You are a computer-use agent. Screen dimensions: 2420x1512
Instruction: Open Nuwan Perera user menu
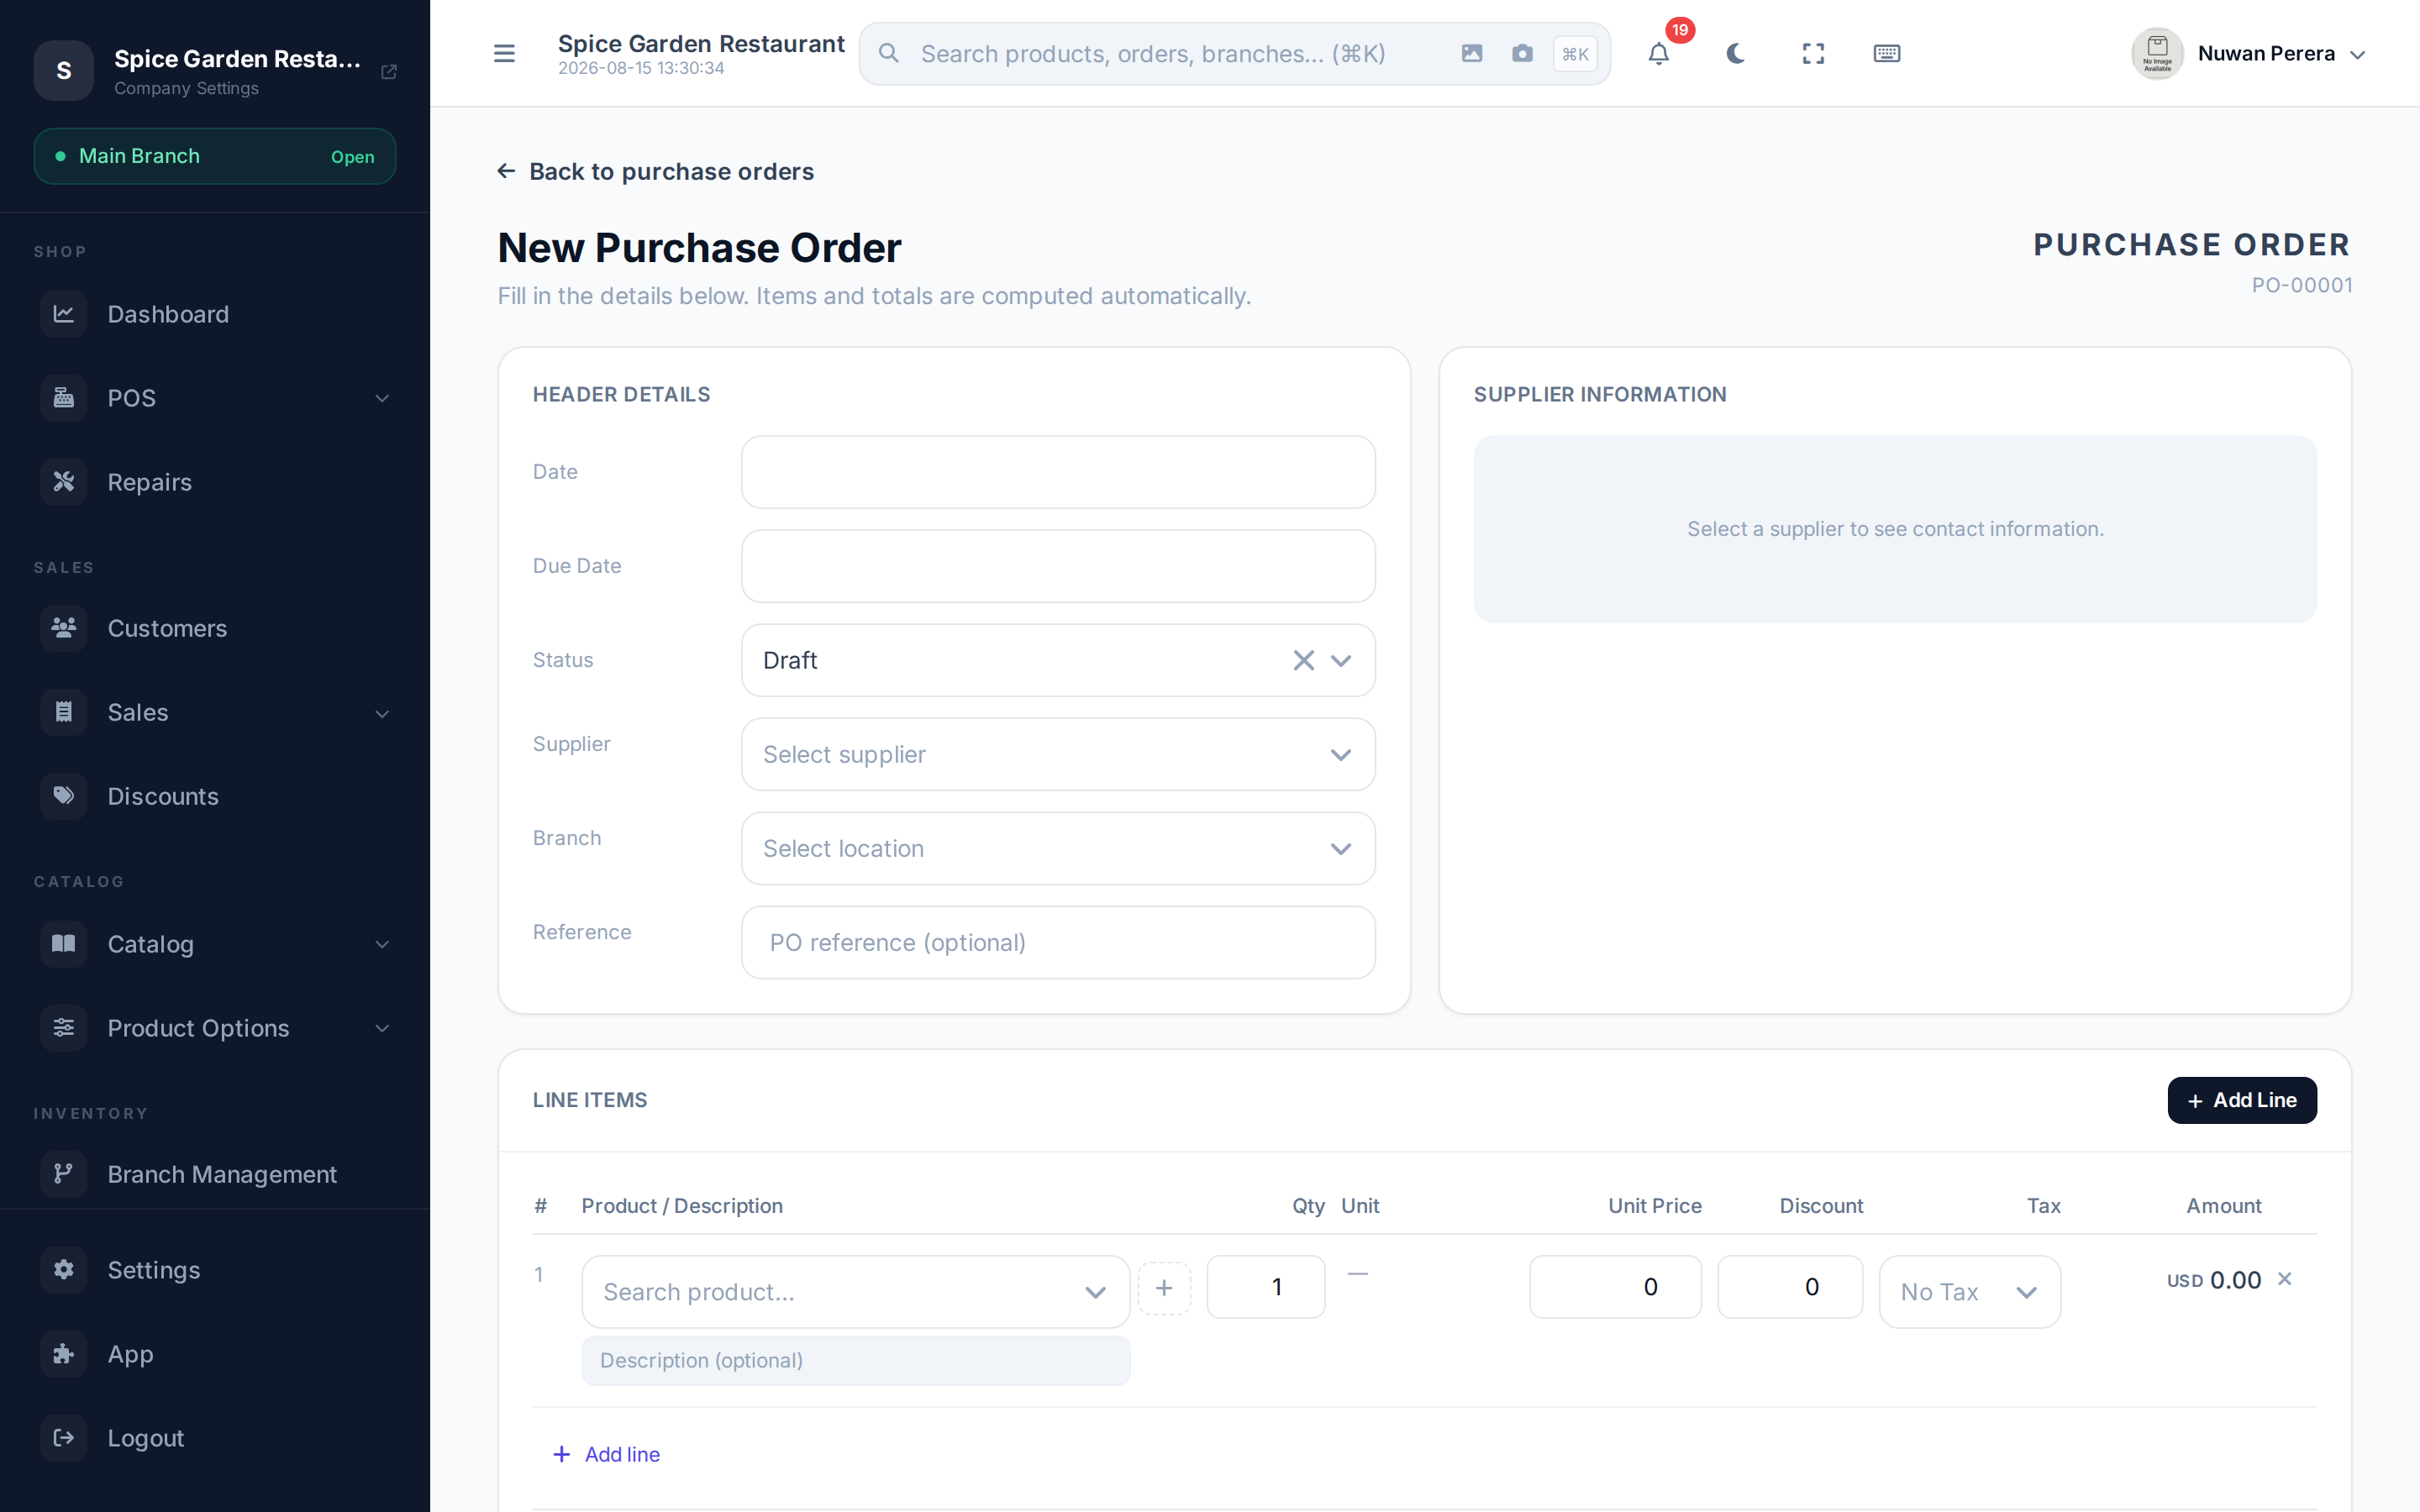(x=2249, y=54)
